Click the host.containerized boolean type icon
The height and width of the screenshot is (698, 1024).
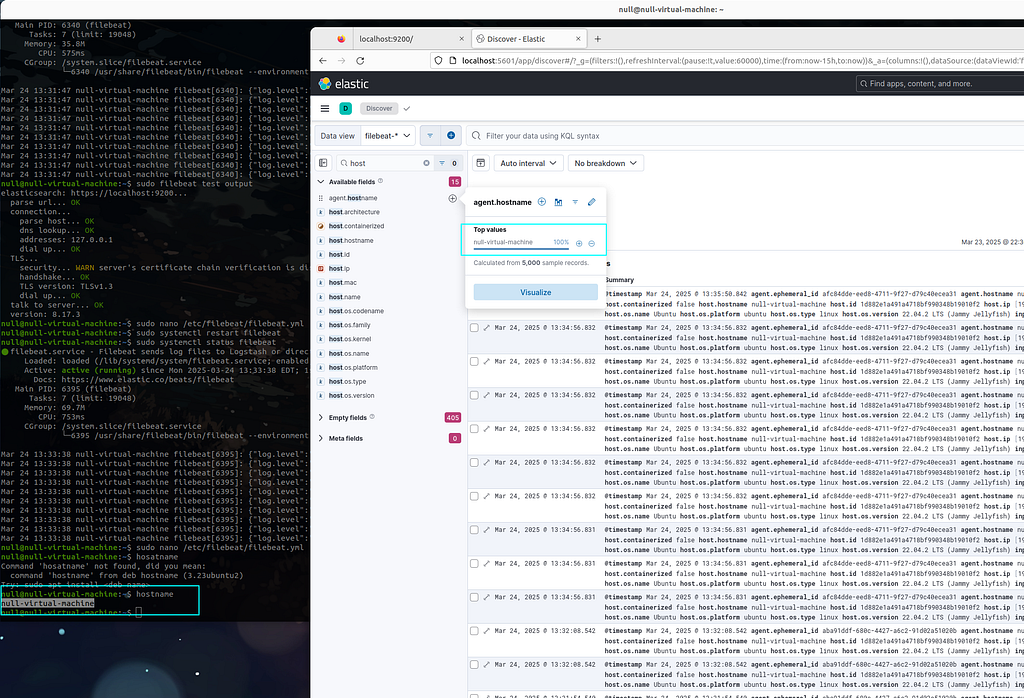[x=321, y=226]
